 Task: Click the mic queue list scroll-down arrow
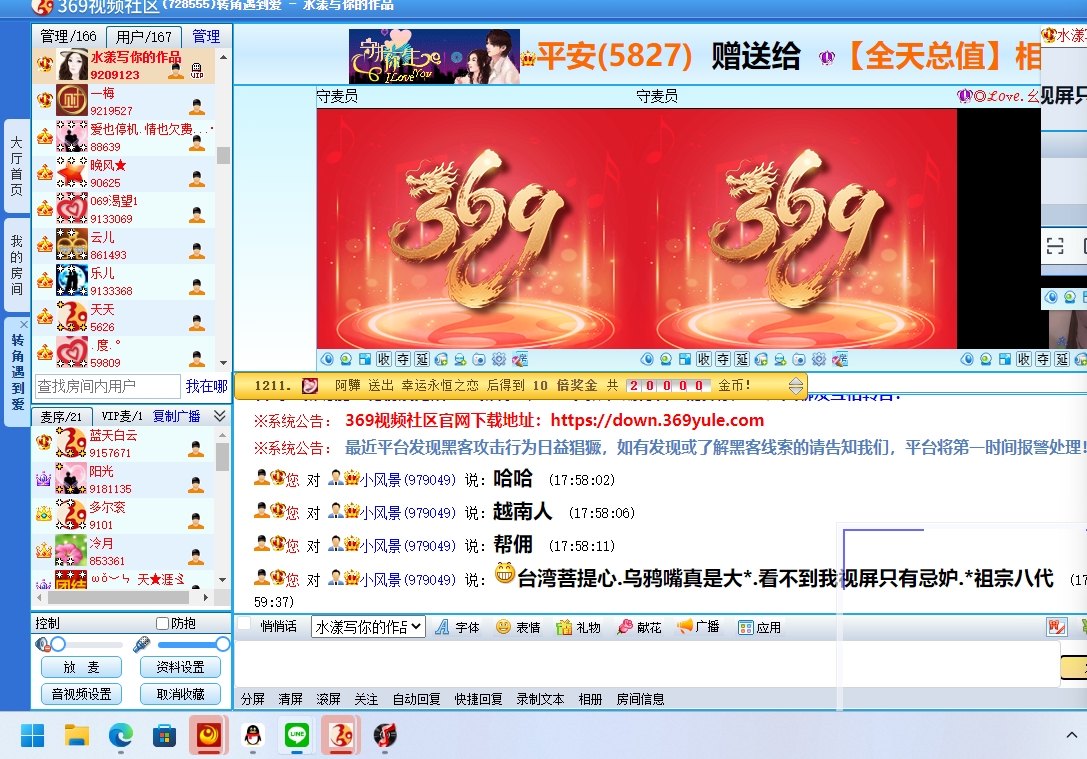(223, 579)
